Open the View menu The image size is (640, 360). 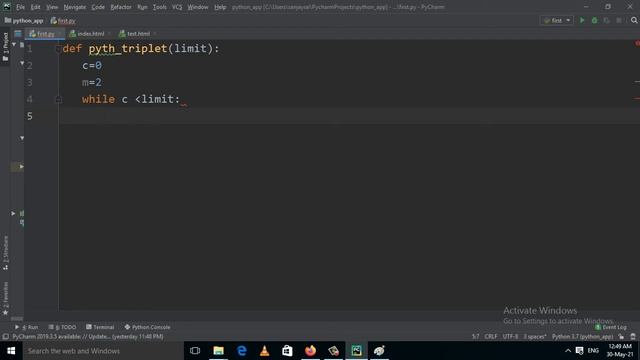click(52, 7)
